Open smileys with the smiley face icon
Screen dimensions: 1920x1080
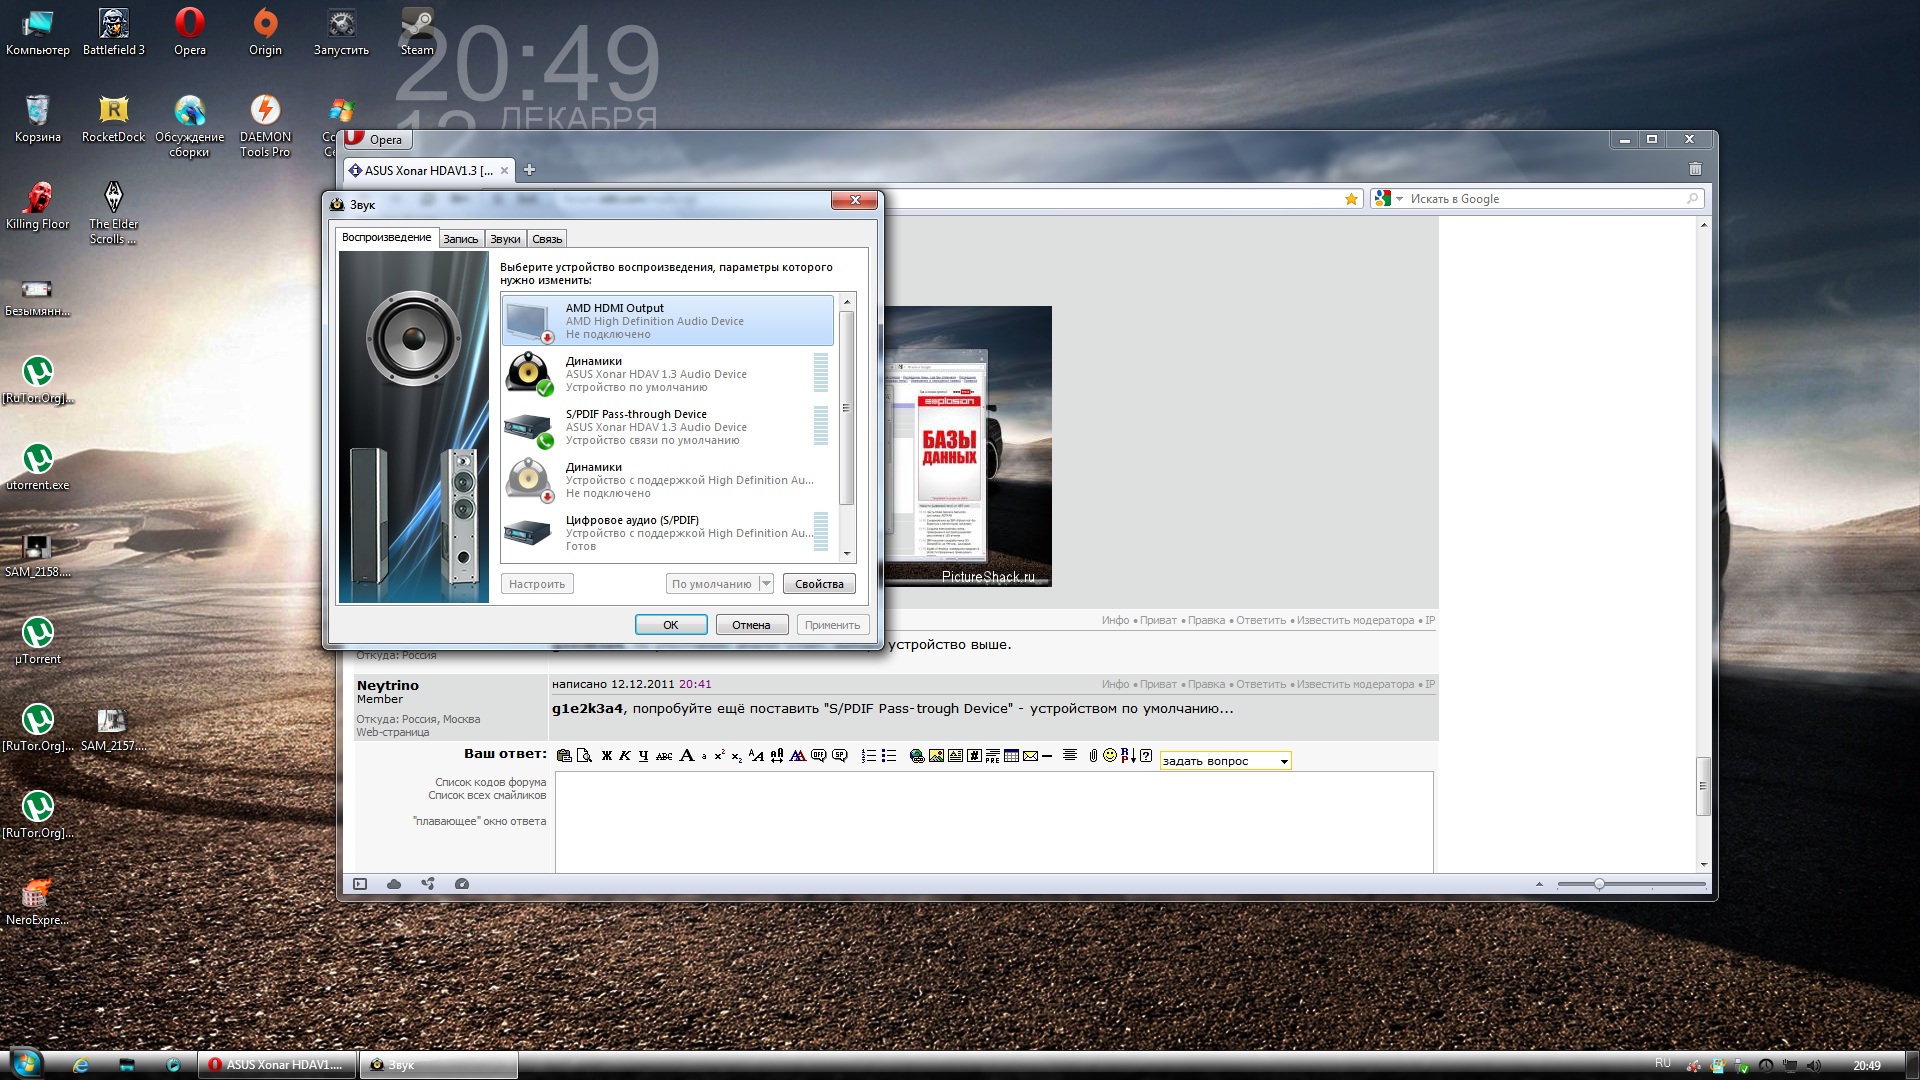click(x=1110, y=755)
